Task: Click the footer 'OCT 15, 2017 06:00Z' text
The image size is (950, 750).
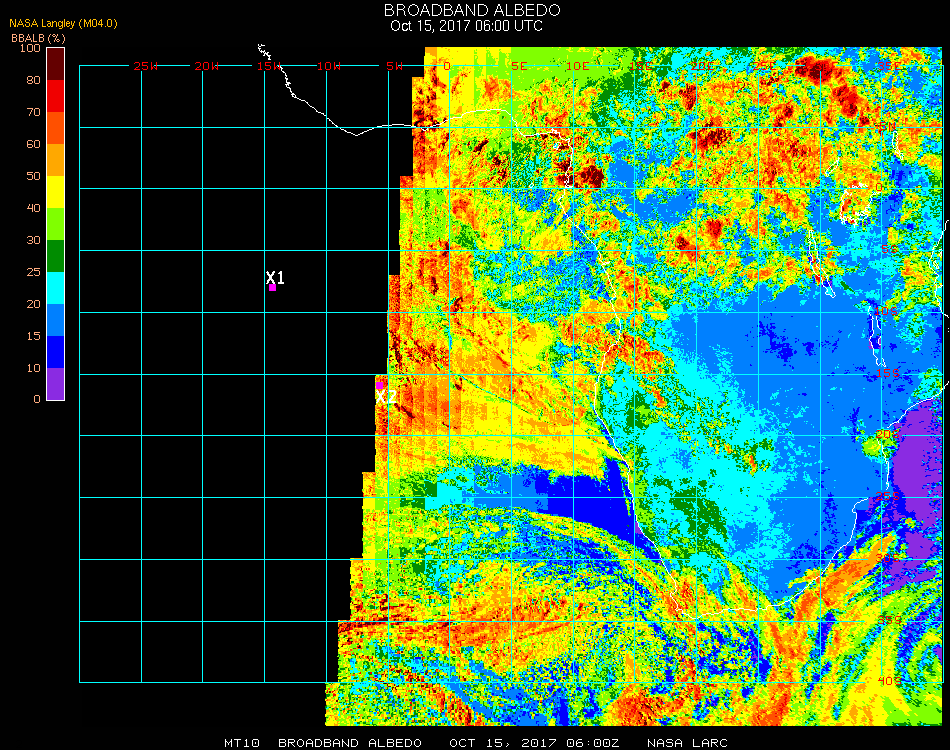Action: (x=534, y=743)
